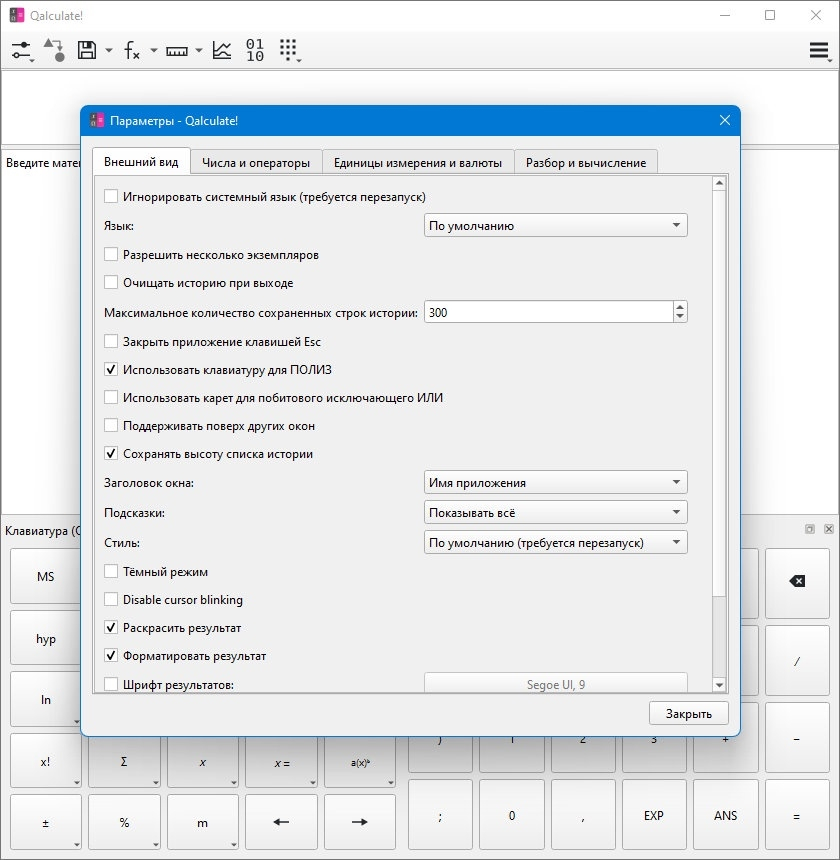Open the Заголовок окна dropdown

[x=555, y=483]
